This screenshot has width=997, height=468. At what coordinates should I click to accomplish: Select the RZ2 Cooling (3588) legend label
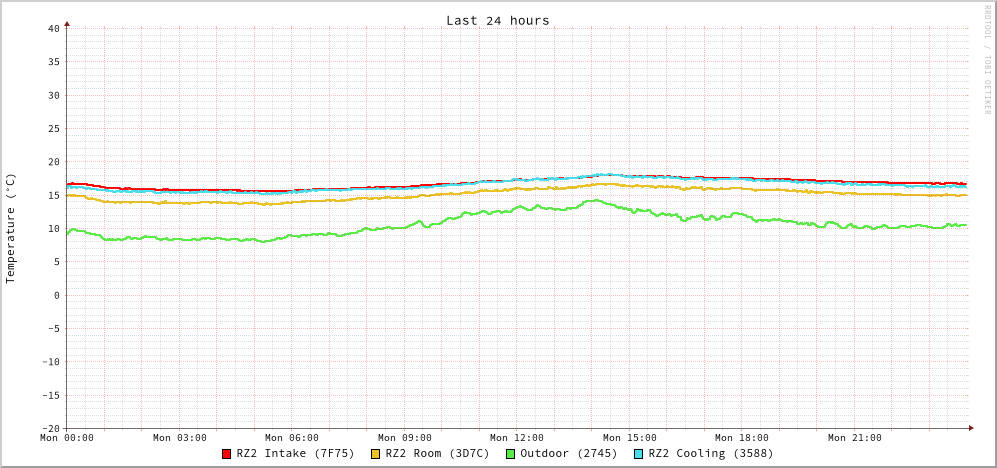point(710,453)
